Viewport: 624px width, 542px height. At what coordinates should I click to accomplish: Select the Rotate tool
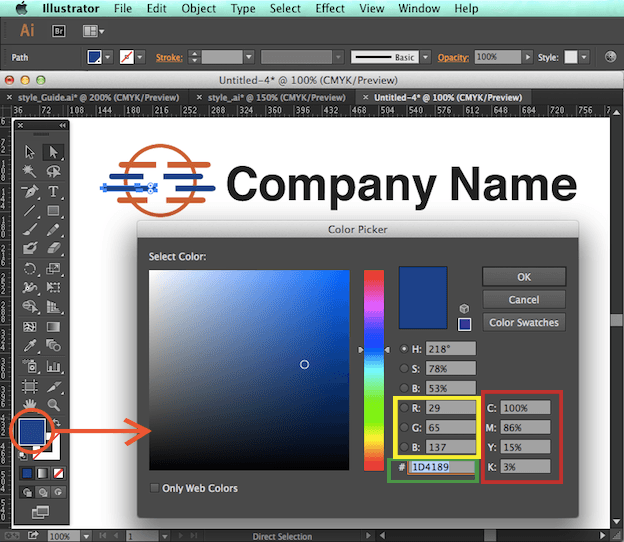30,269
